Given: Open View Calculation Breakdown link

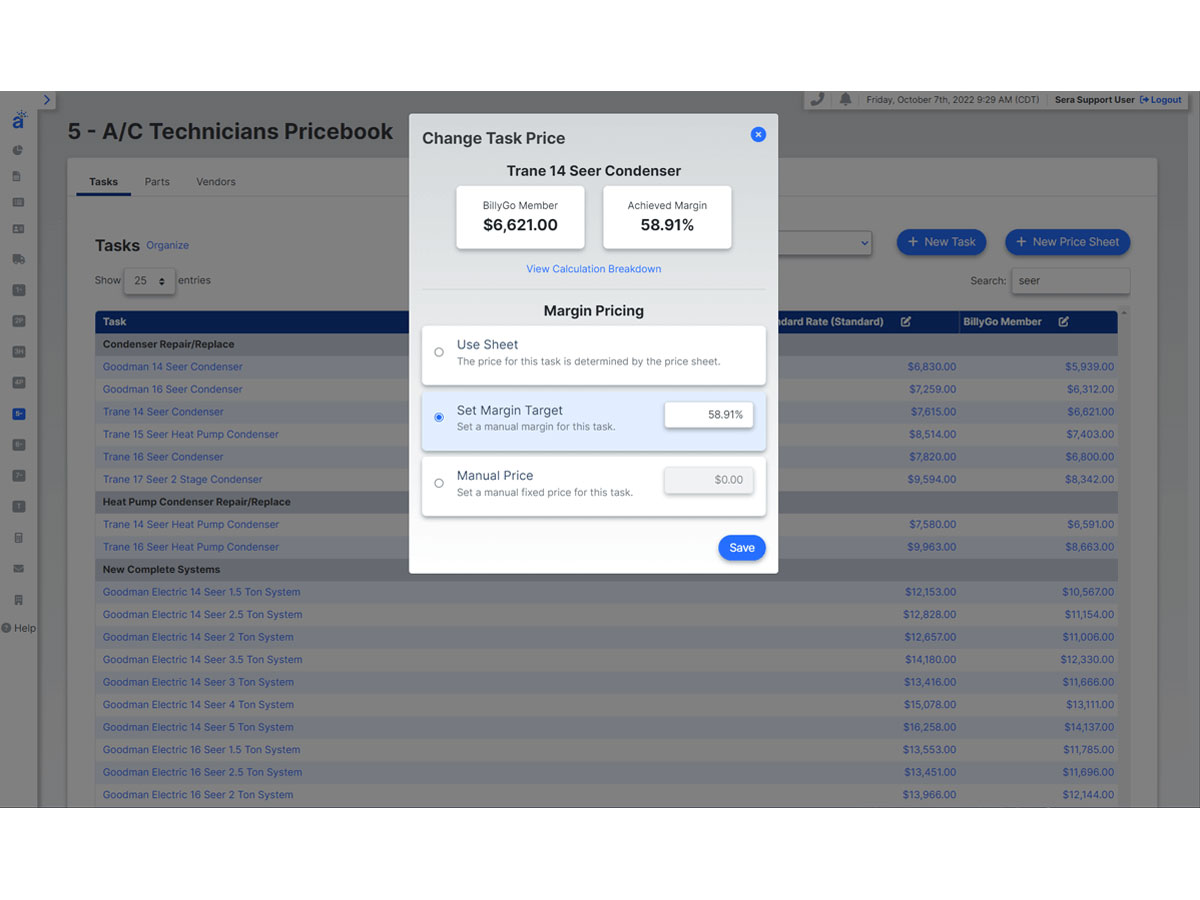Looking at the screenshot, I should click(x=593, y=269).
